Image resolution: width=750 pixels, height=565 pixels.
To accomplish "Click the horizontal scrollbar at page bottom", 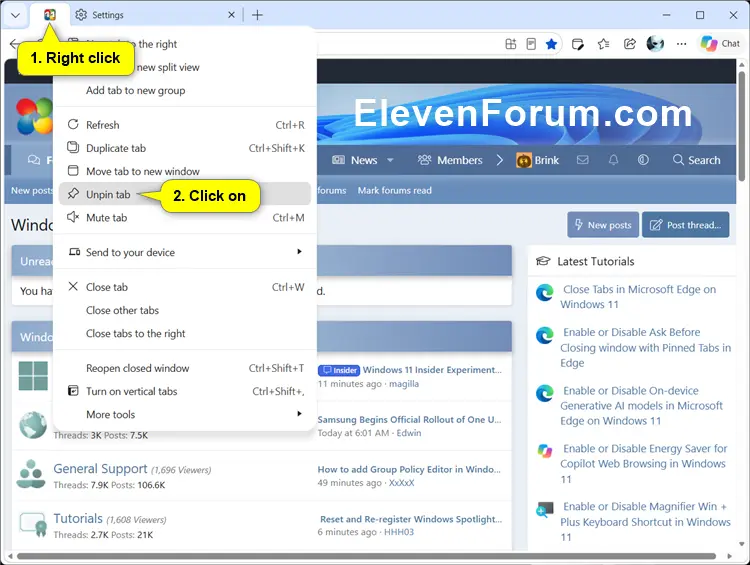I will 366,556.
